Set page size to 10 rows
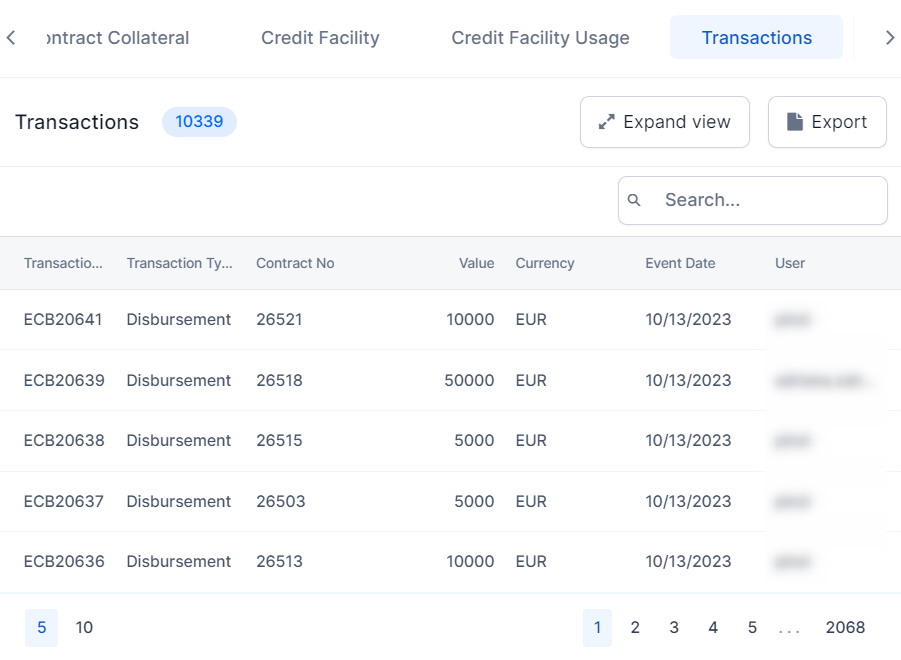Screen dimensions: 901x660 click(84, 628)
